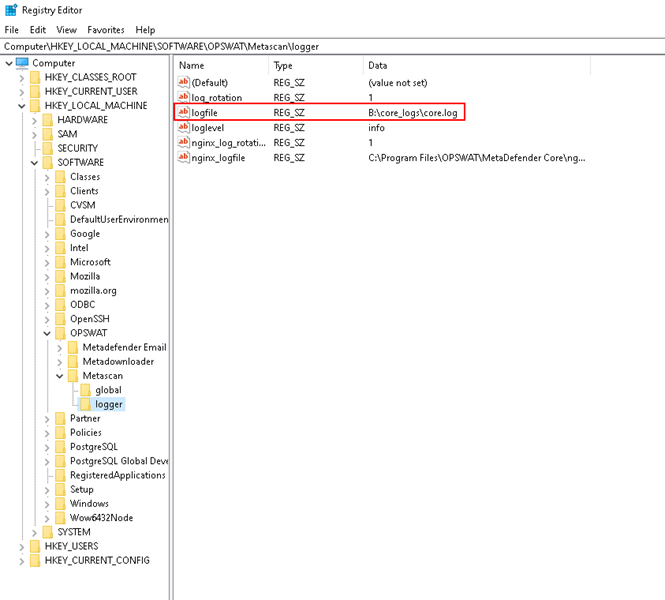Select the Google key label

point(85,234)
